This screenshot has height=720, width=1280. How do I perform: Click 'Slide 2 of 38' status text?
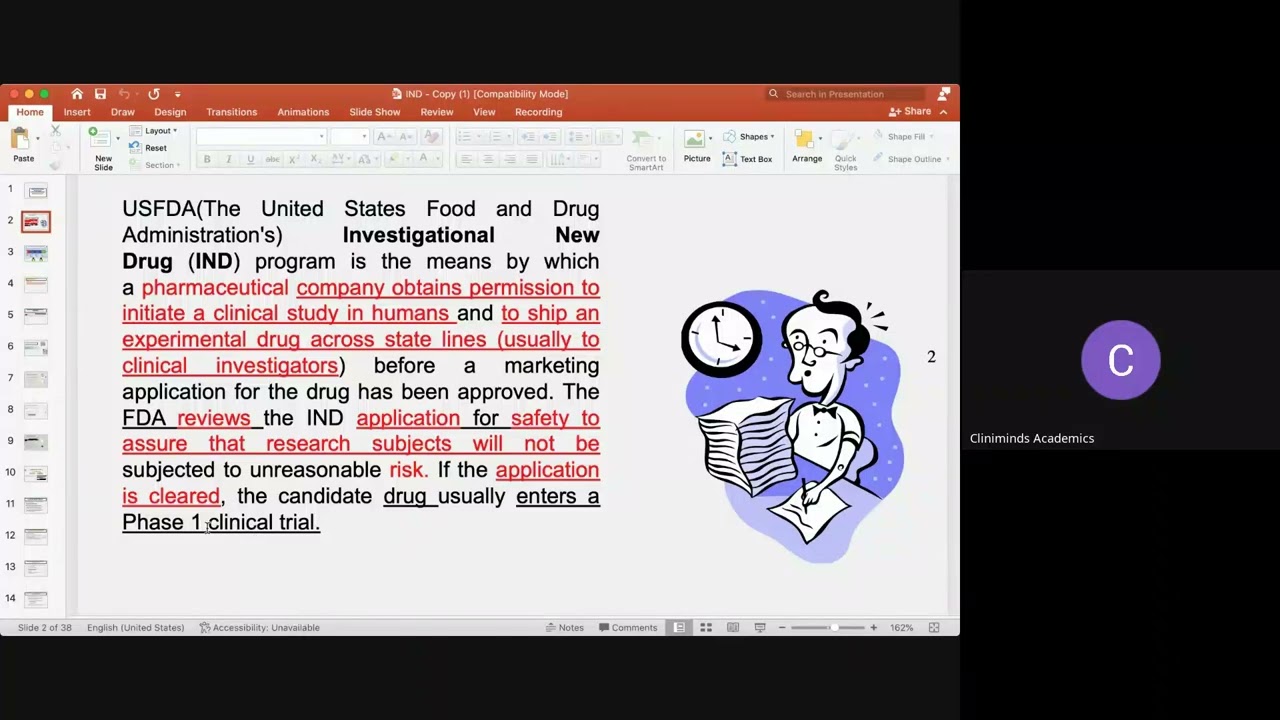44,628
